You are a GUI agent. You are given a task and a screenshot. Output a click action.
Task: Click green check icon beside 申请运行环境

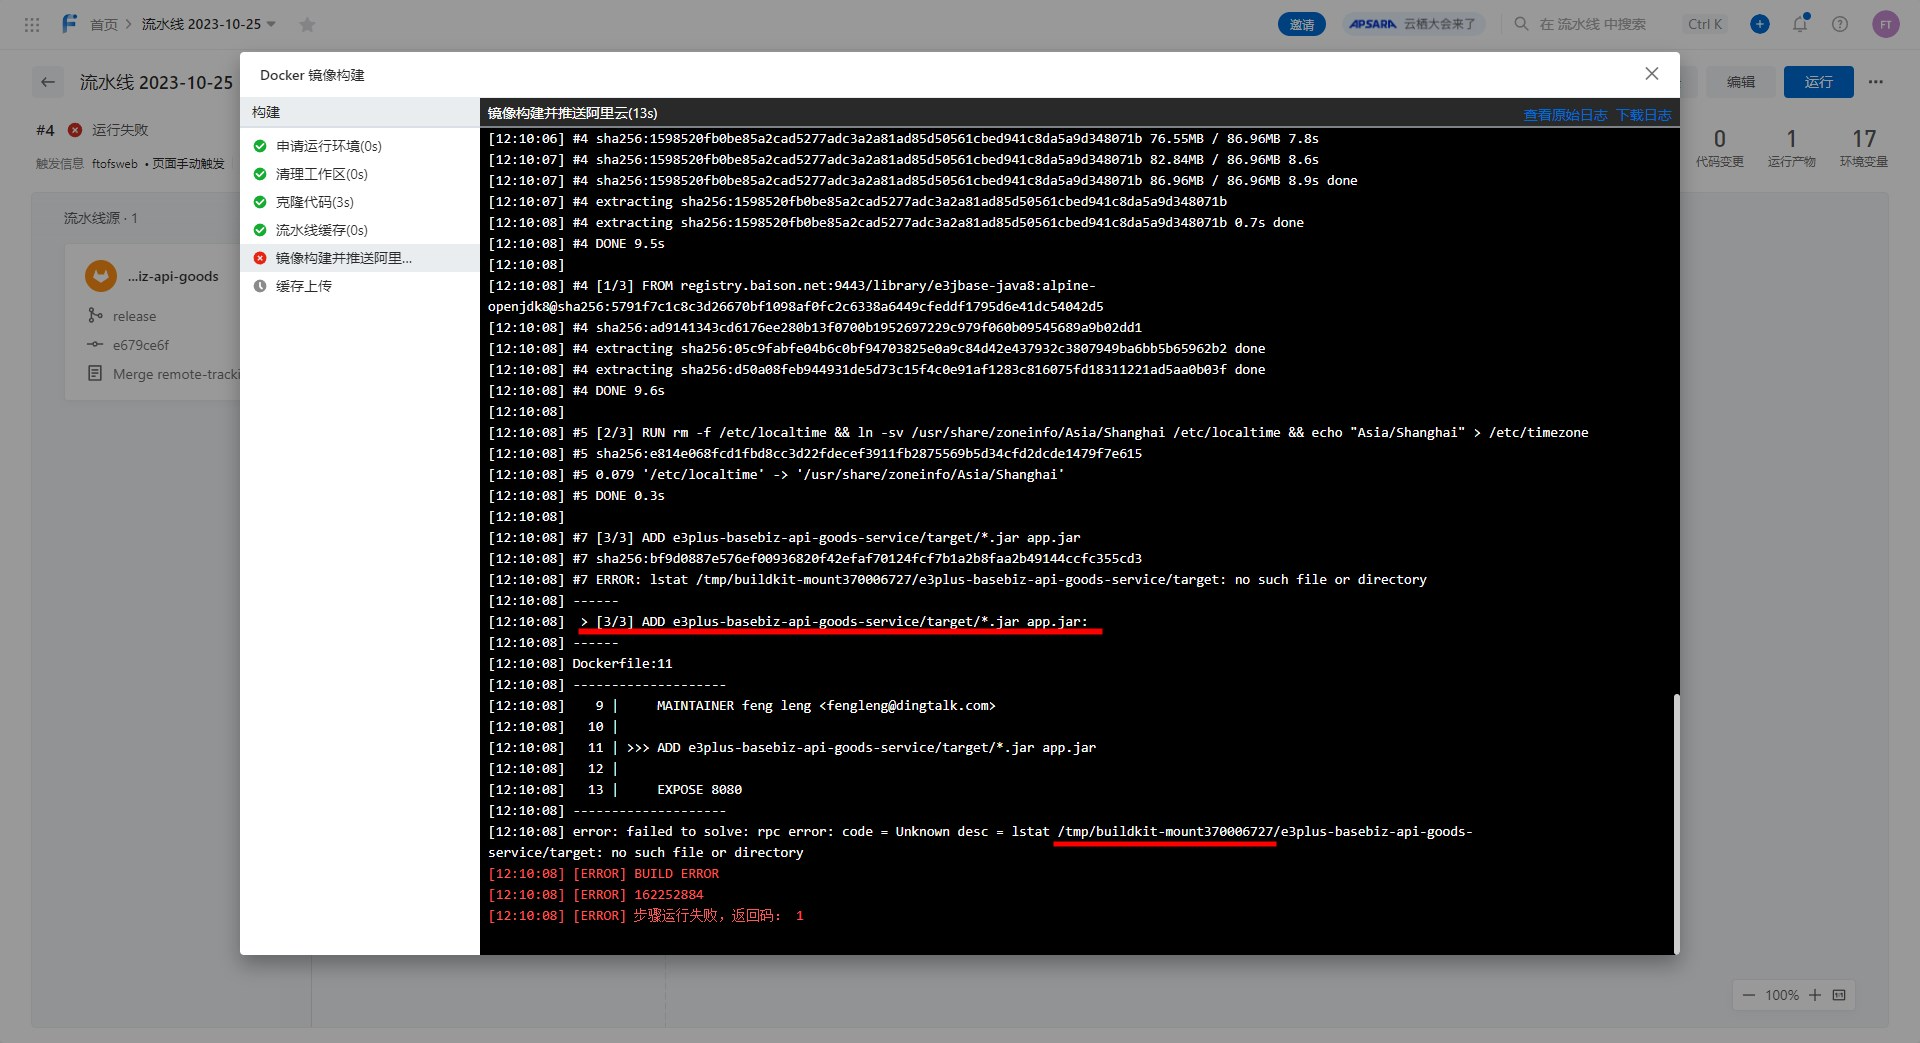point(260,146)
